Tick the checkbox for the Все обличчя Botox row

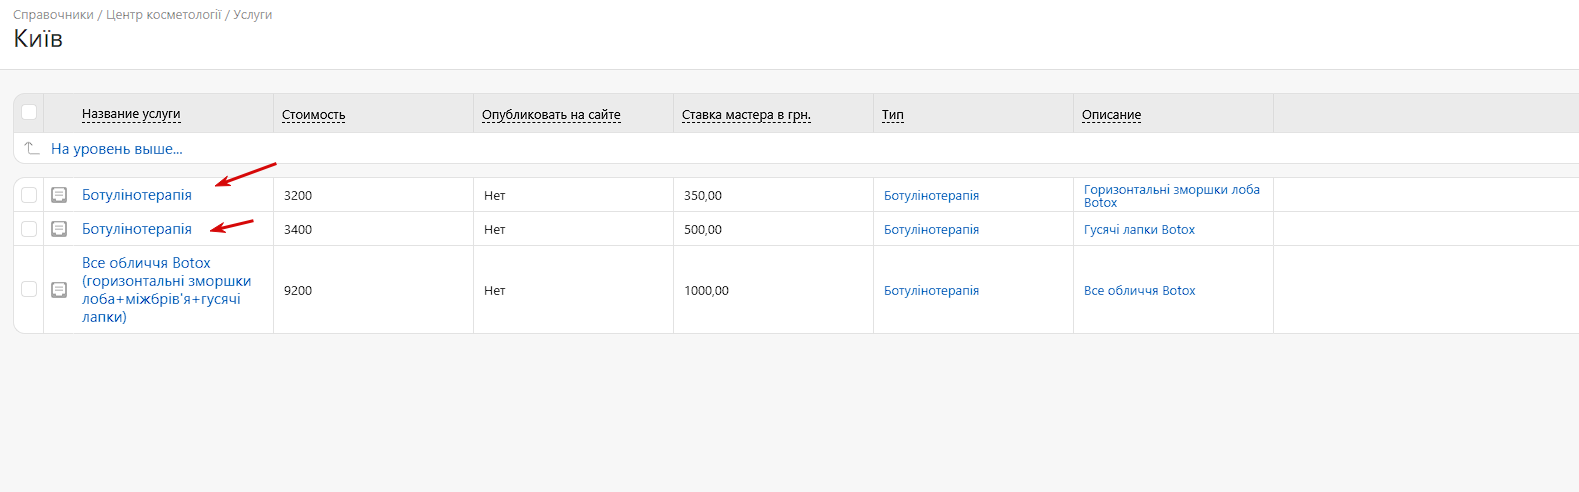29,289
